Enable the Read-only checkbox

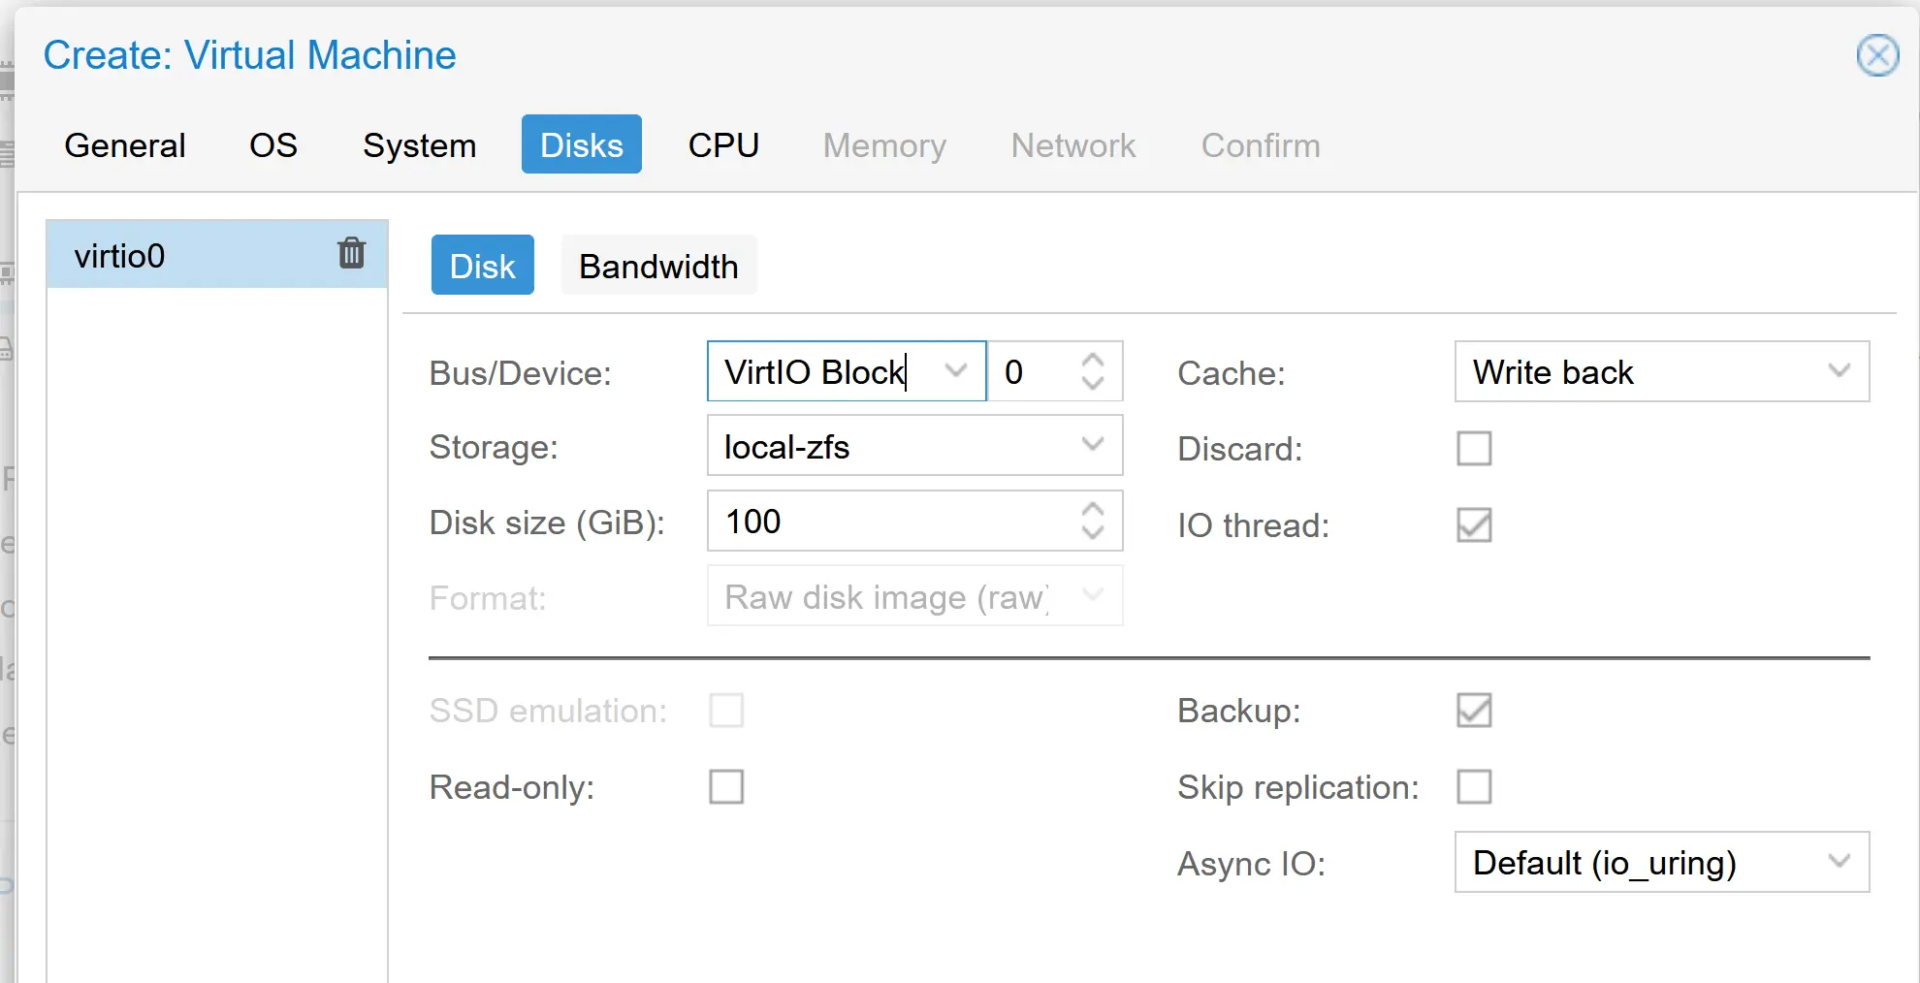coord(726,787)
